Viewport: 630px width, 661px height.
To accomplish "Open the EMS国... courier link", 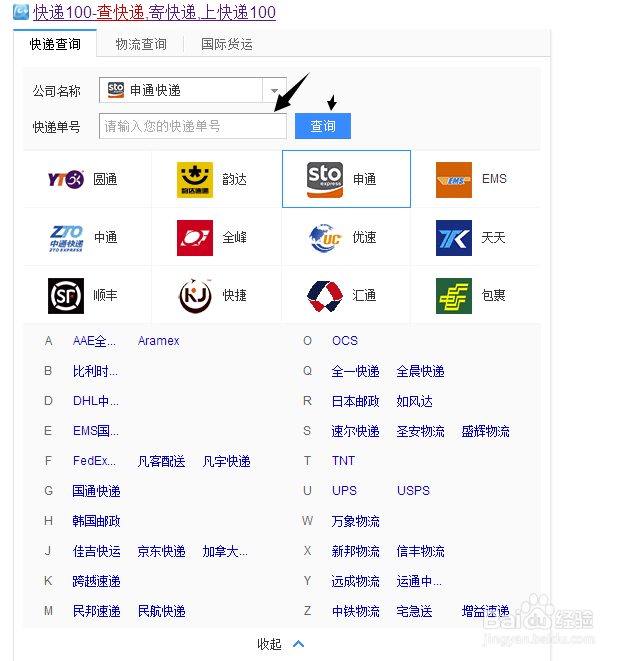I will point(96,431).
